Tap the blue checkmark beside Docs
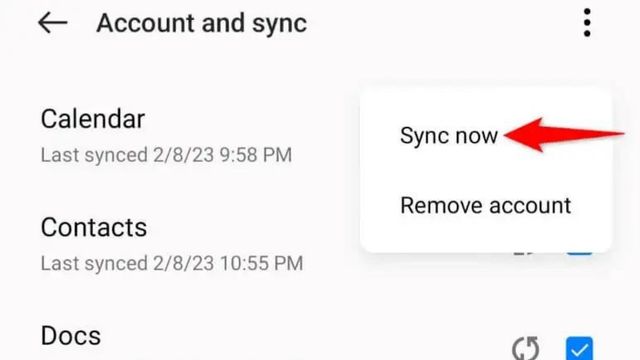Viewport: 640px width, 360px height. 579,349
